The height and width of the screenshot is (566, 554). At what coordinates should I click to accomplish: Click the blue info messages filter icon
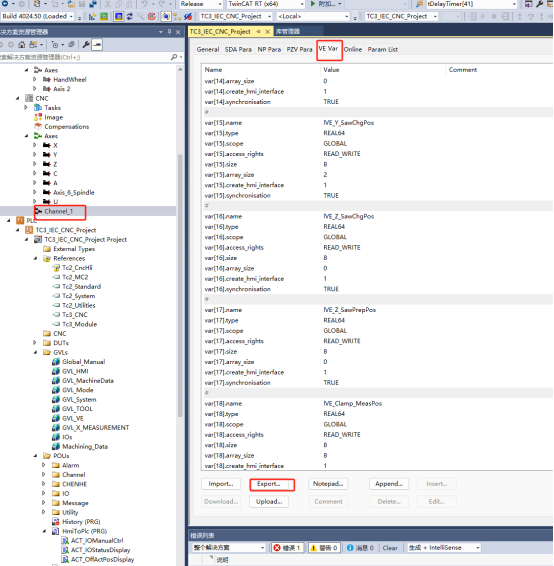point(350,548)
